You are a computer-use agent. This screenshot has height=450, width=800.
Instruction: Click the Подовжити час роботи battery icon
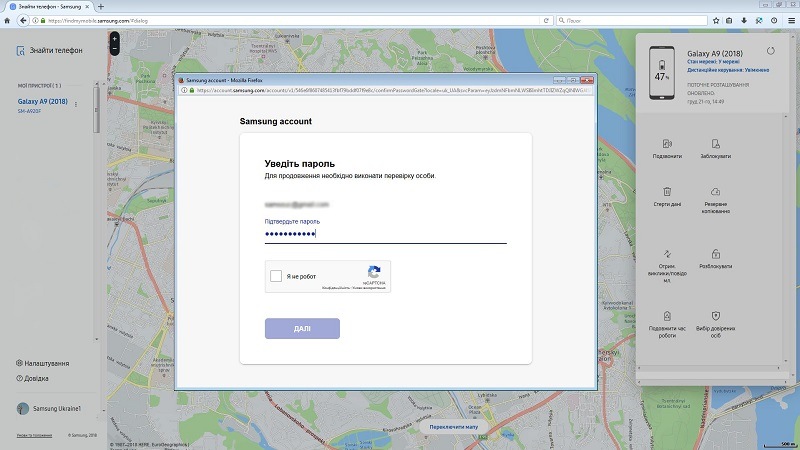tap(667, 316)
